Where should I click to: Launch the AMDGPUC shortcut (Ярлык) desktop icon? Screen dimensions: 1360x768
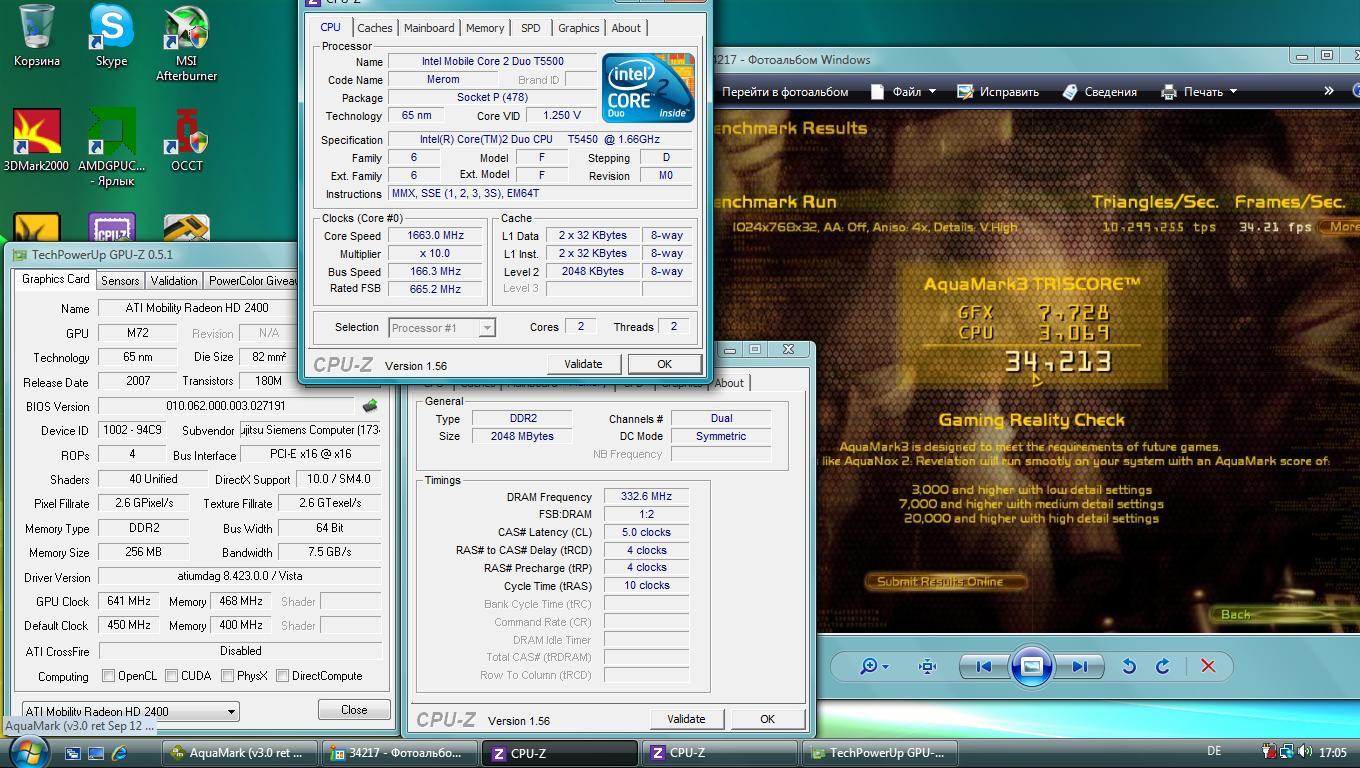point(111,148)
